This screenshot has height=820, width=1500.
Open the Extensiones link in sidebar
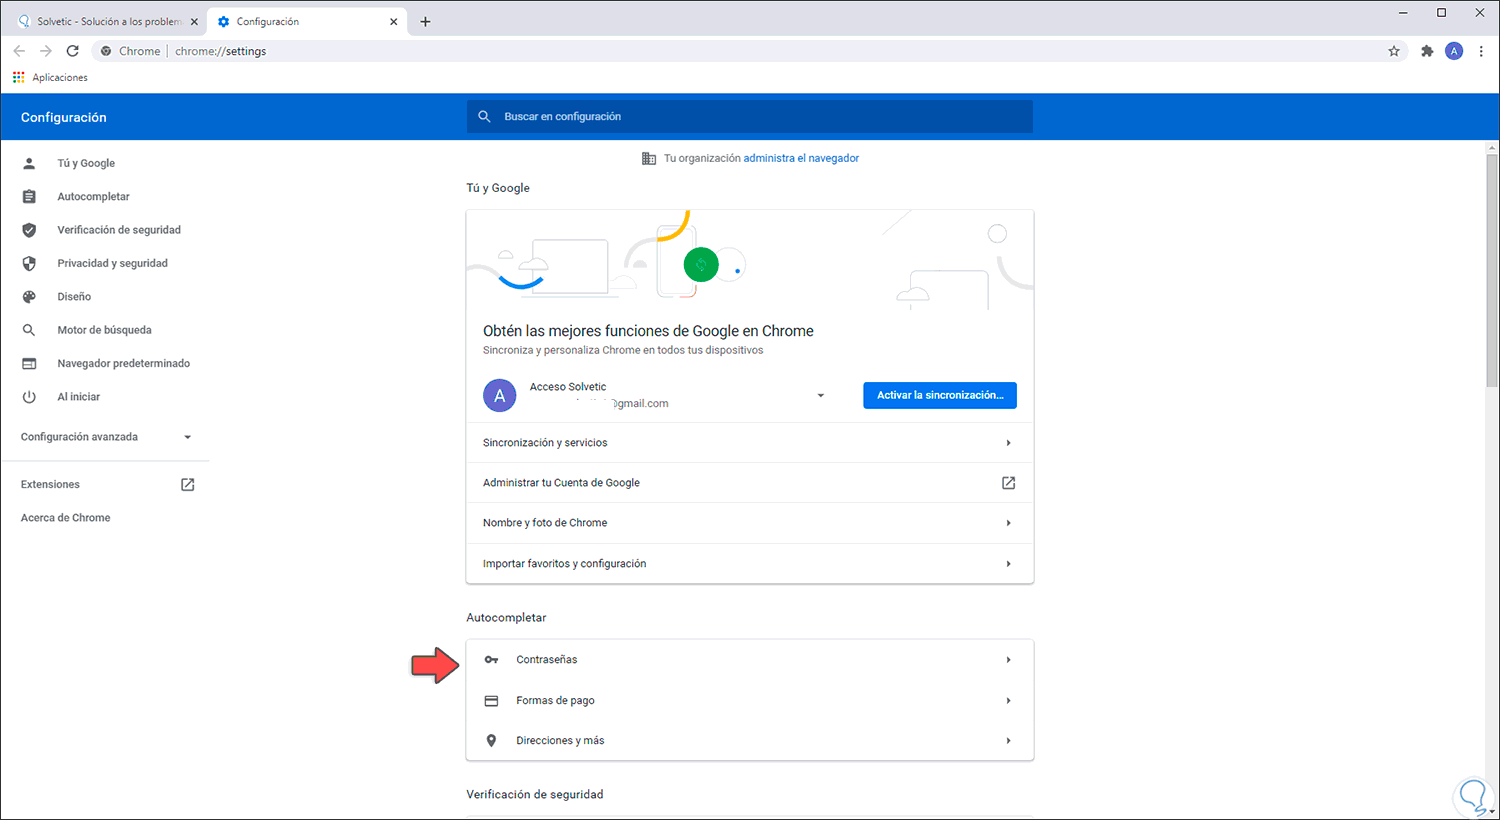[50, 484]
